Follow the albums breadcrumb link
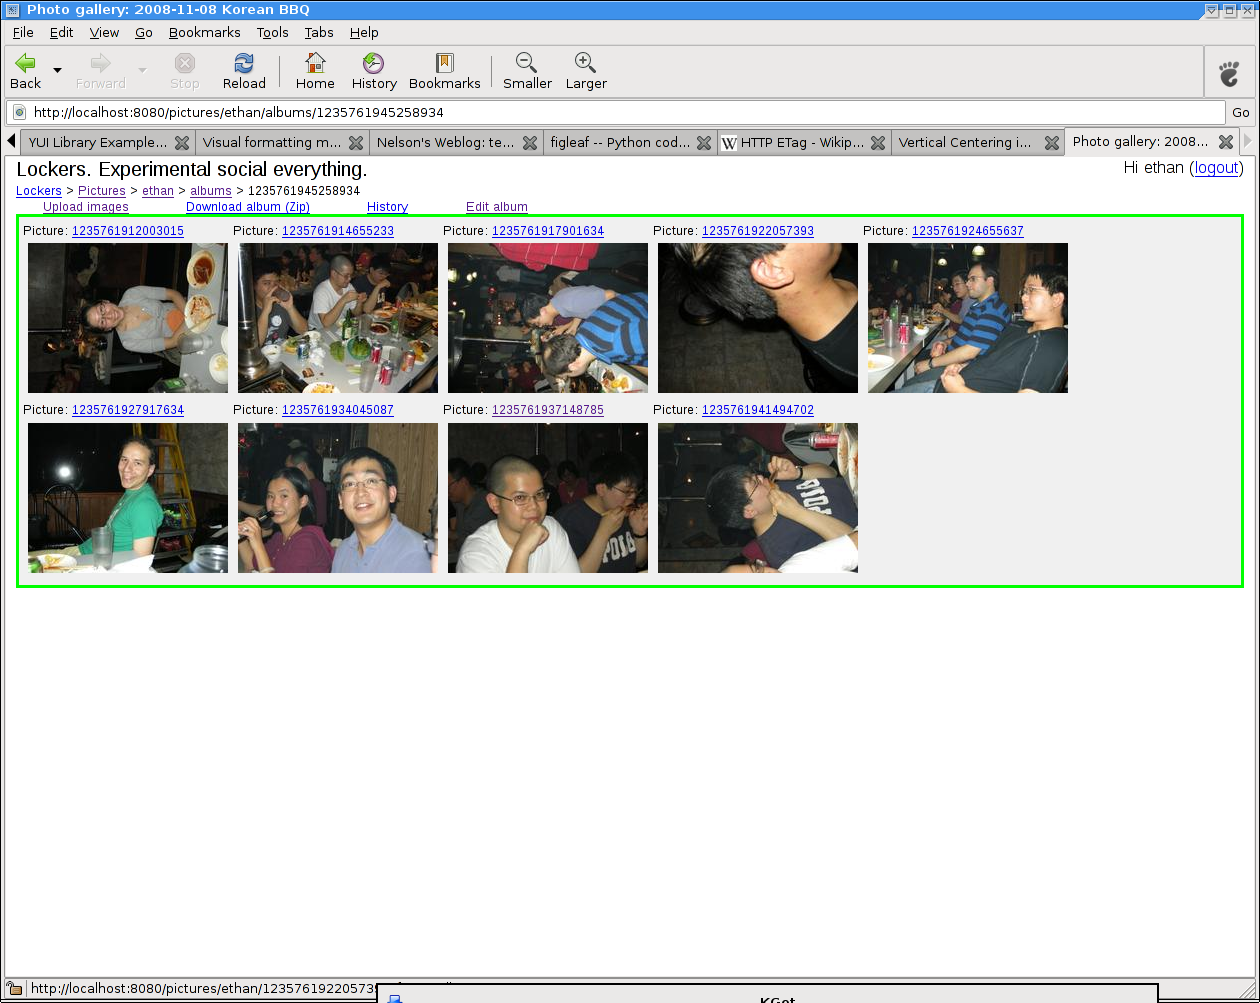 pos(211,191)
